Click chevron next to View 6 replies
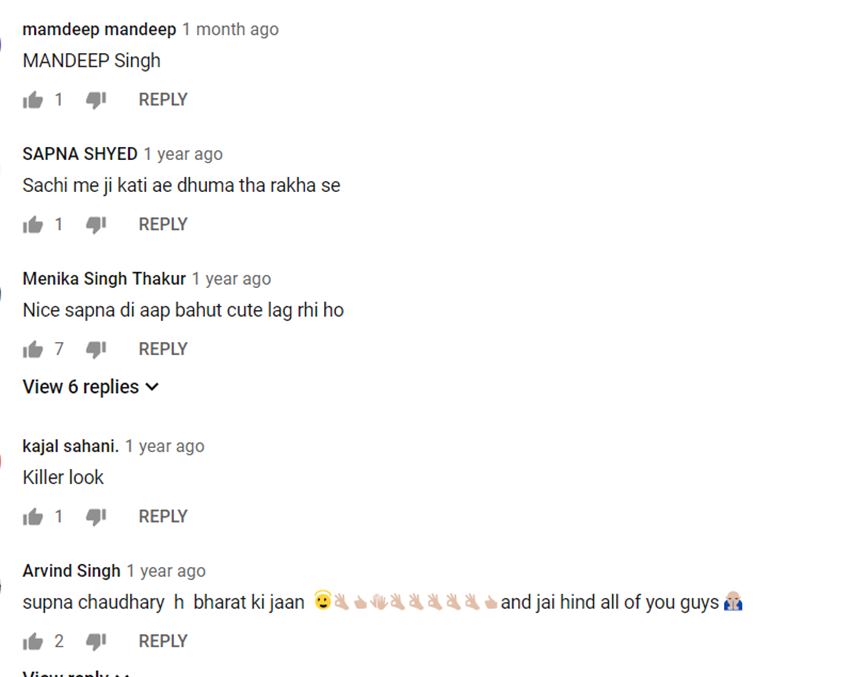 point(152,387)
